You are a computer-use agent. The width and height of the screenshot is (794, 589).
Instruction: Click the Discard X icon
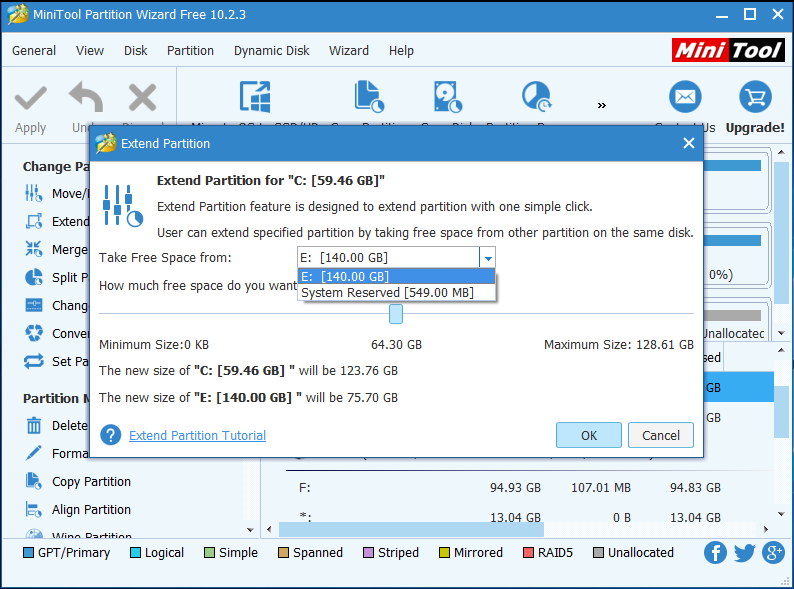pos(142,97)
